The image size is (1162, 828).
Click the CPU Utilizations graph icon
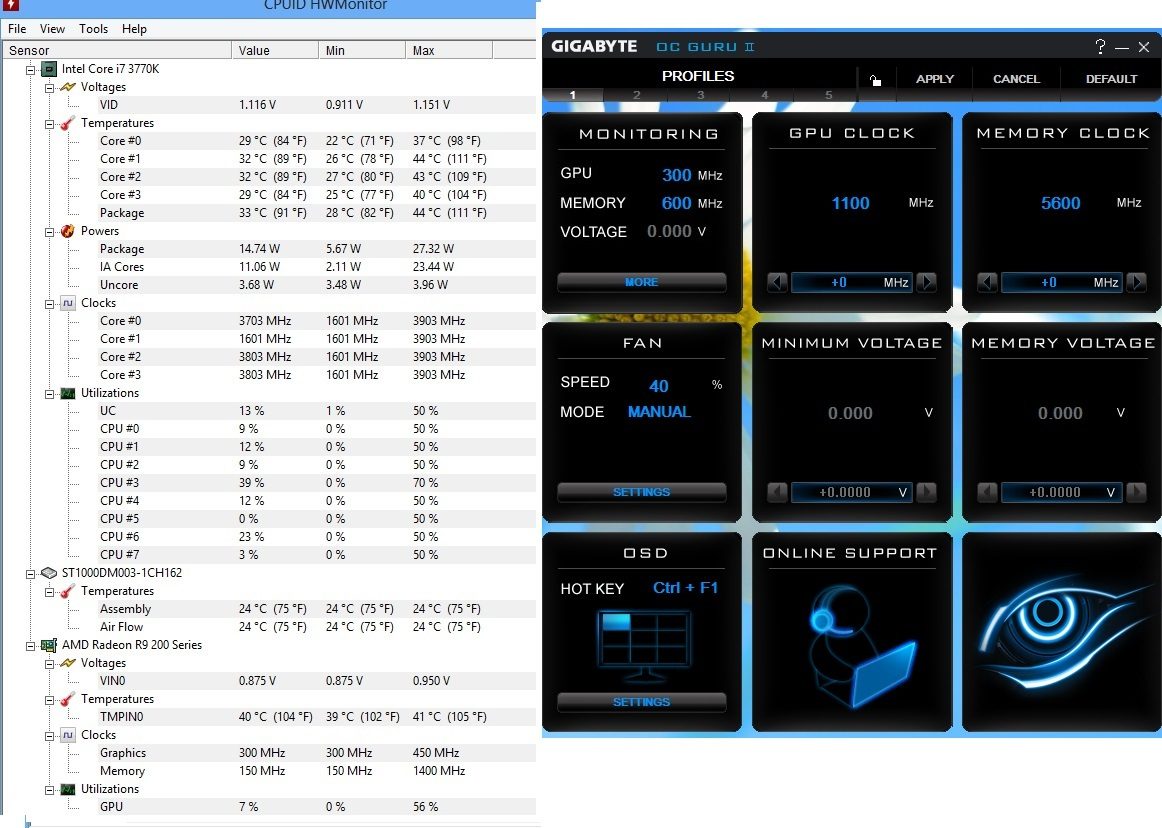[x=68, y=393]
